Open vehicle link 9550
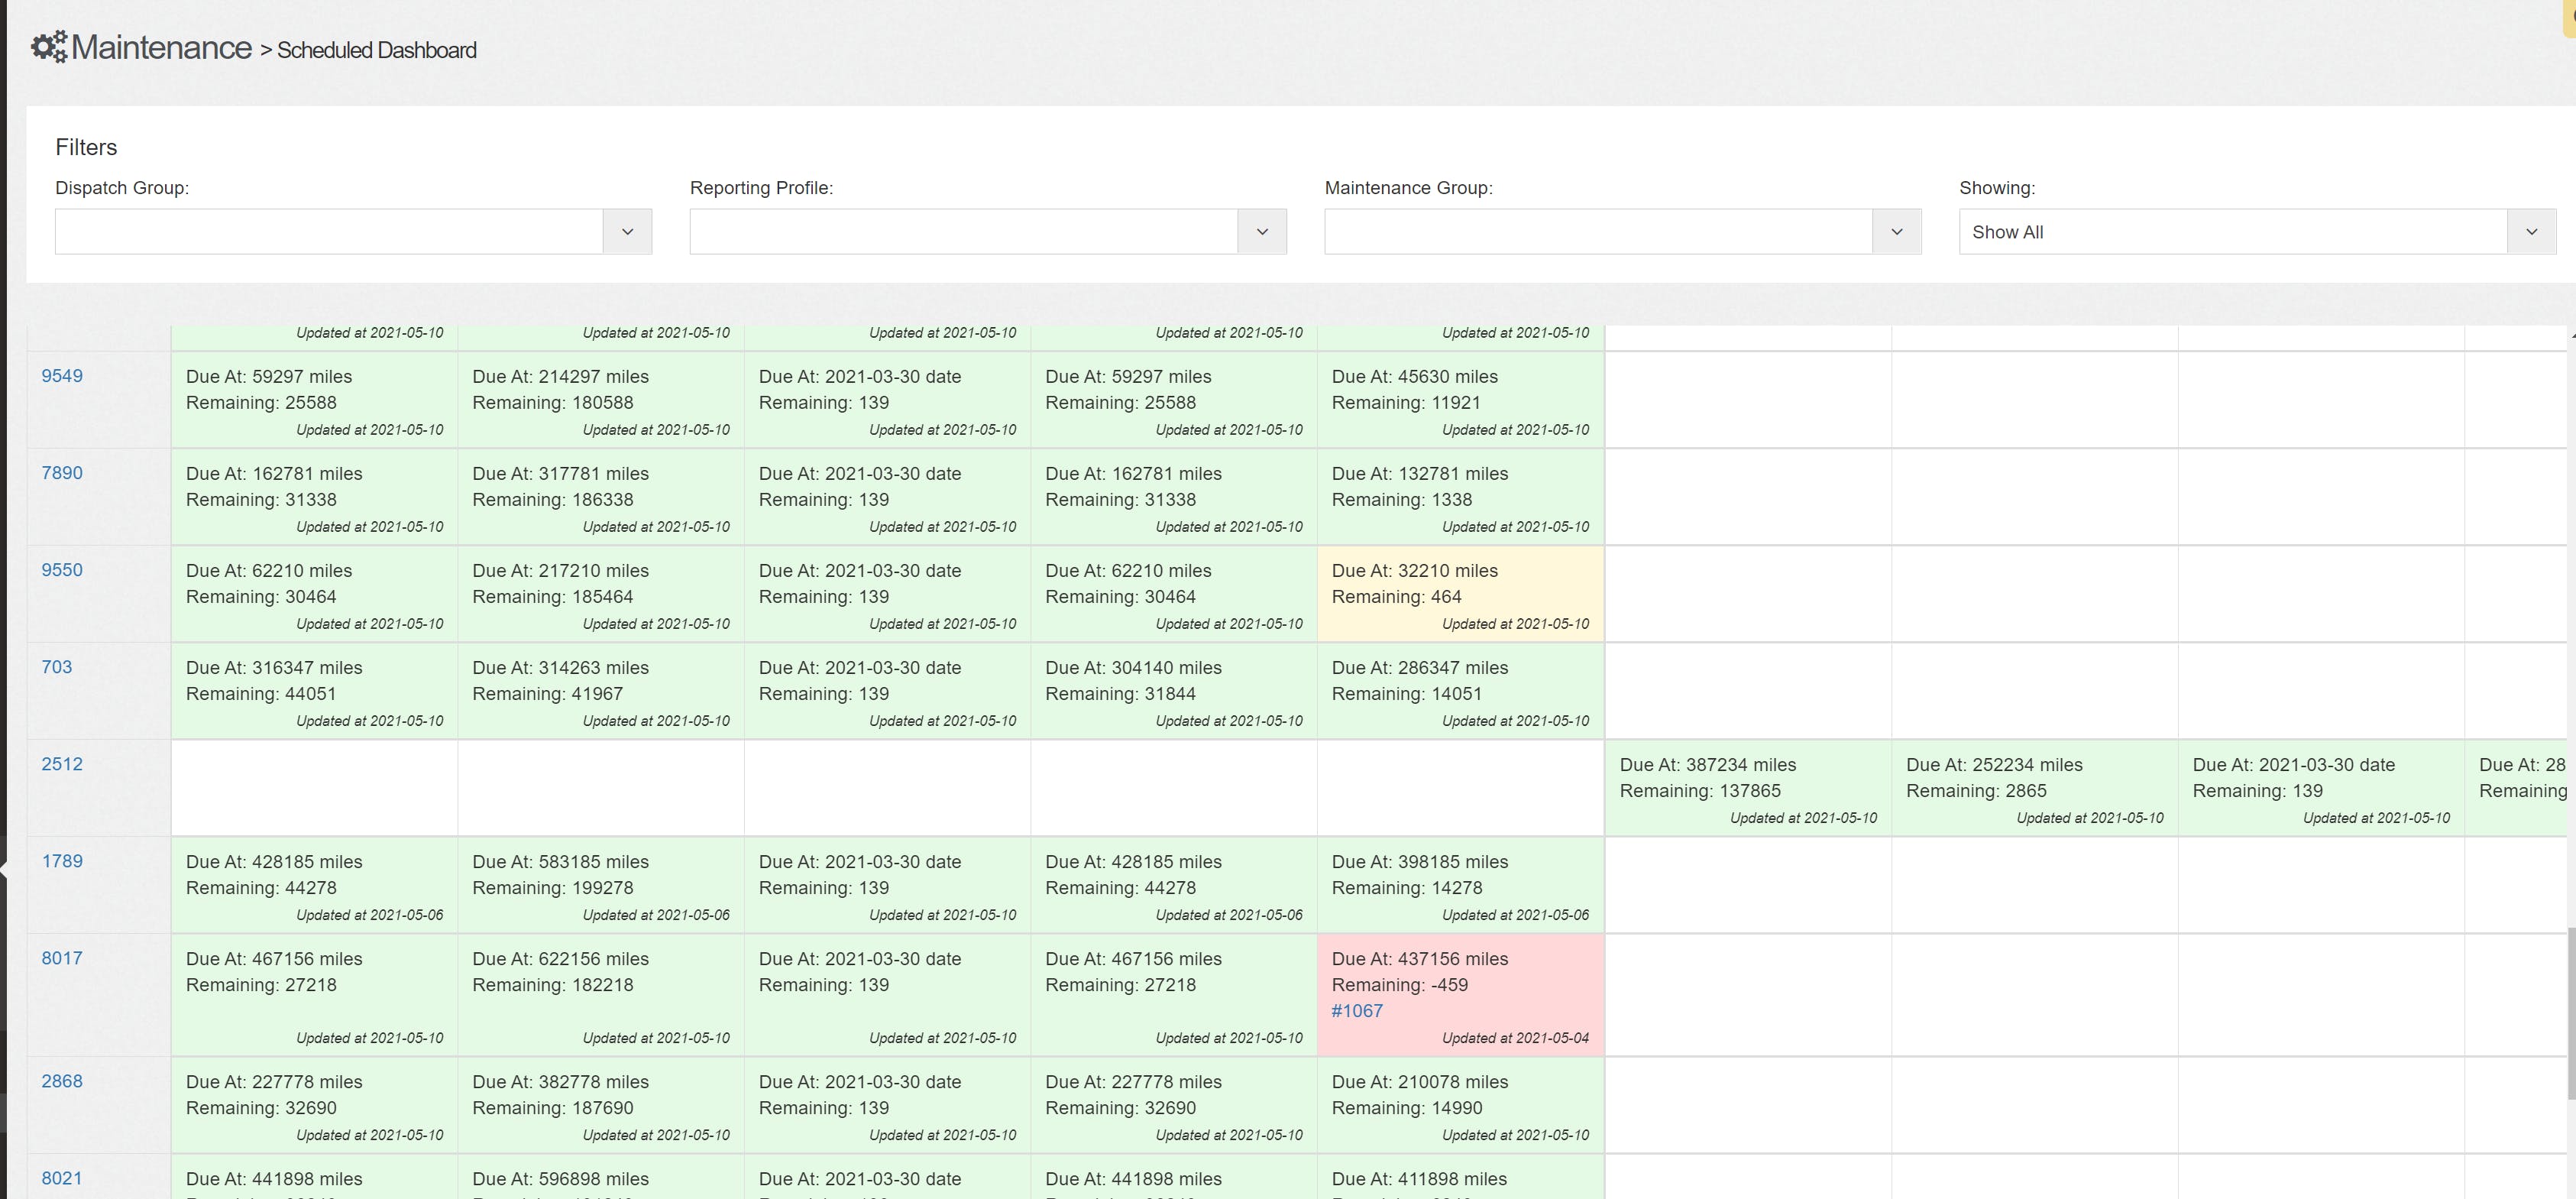Screen dimensions: 2576x1199 pos(62,570)
